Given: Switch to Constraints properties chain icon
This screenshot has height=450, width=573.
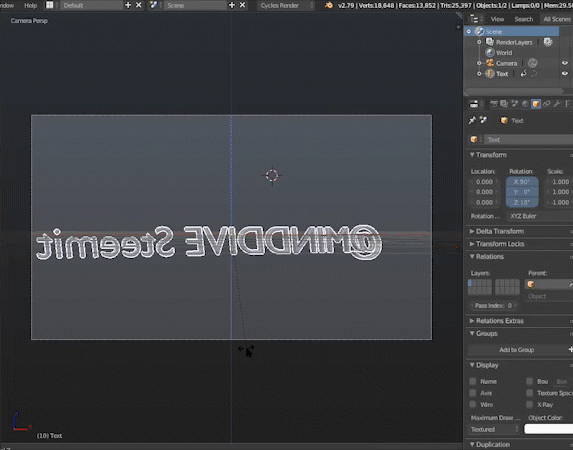Looking at the screenshot, I should click(546, 104).
